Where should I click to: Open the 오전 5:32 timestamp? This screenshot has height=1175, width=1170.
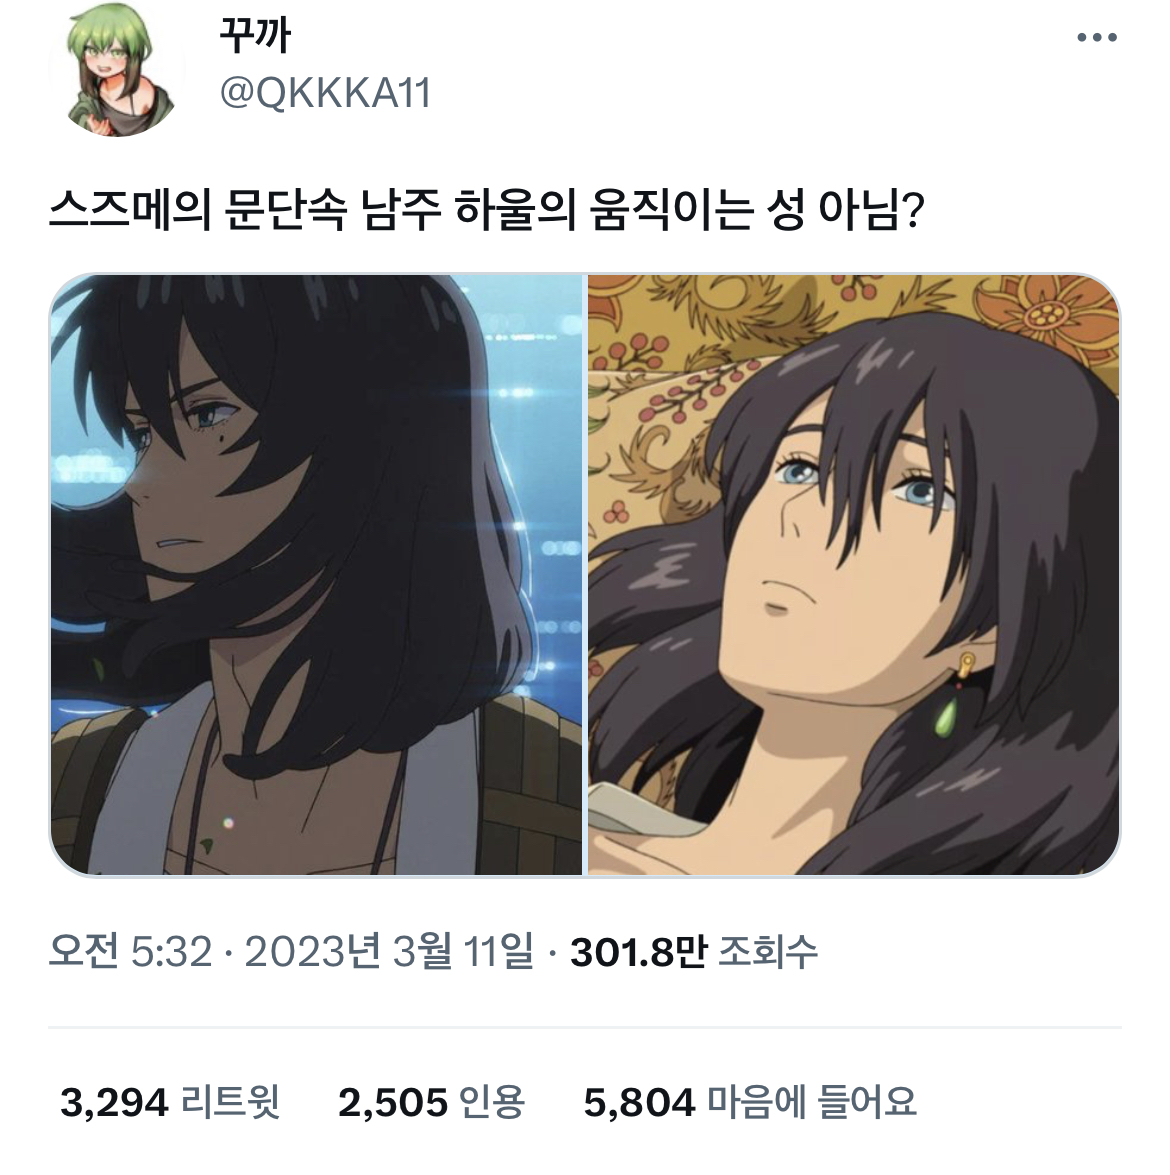130,952
